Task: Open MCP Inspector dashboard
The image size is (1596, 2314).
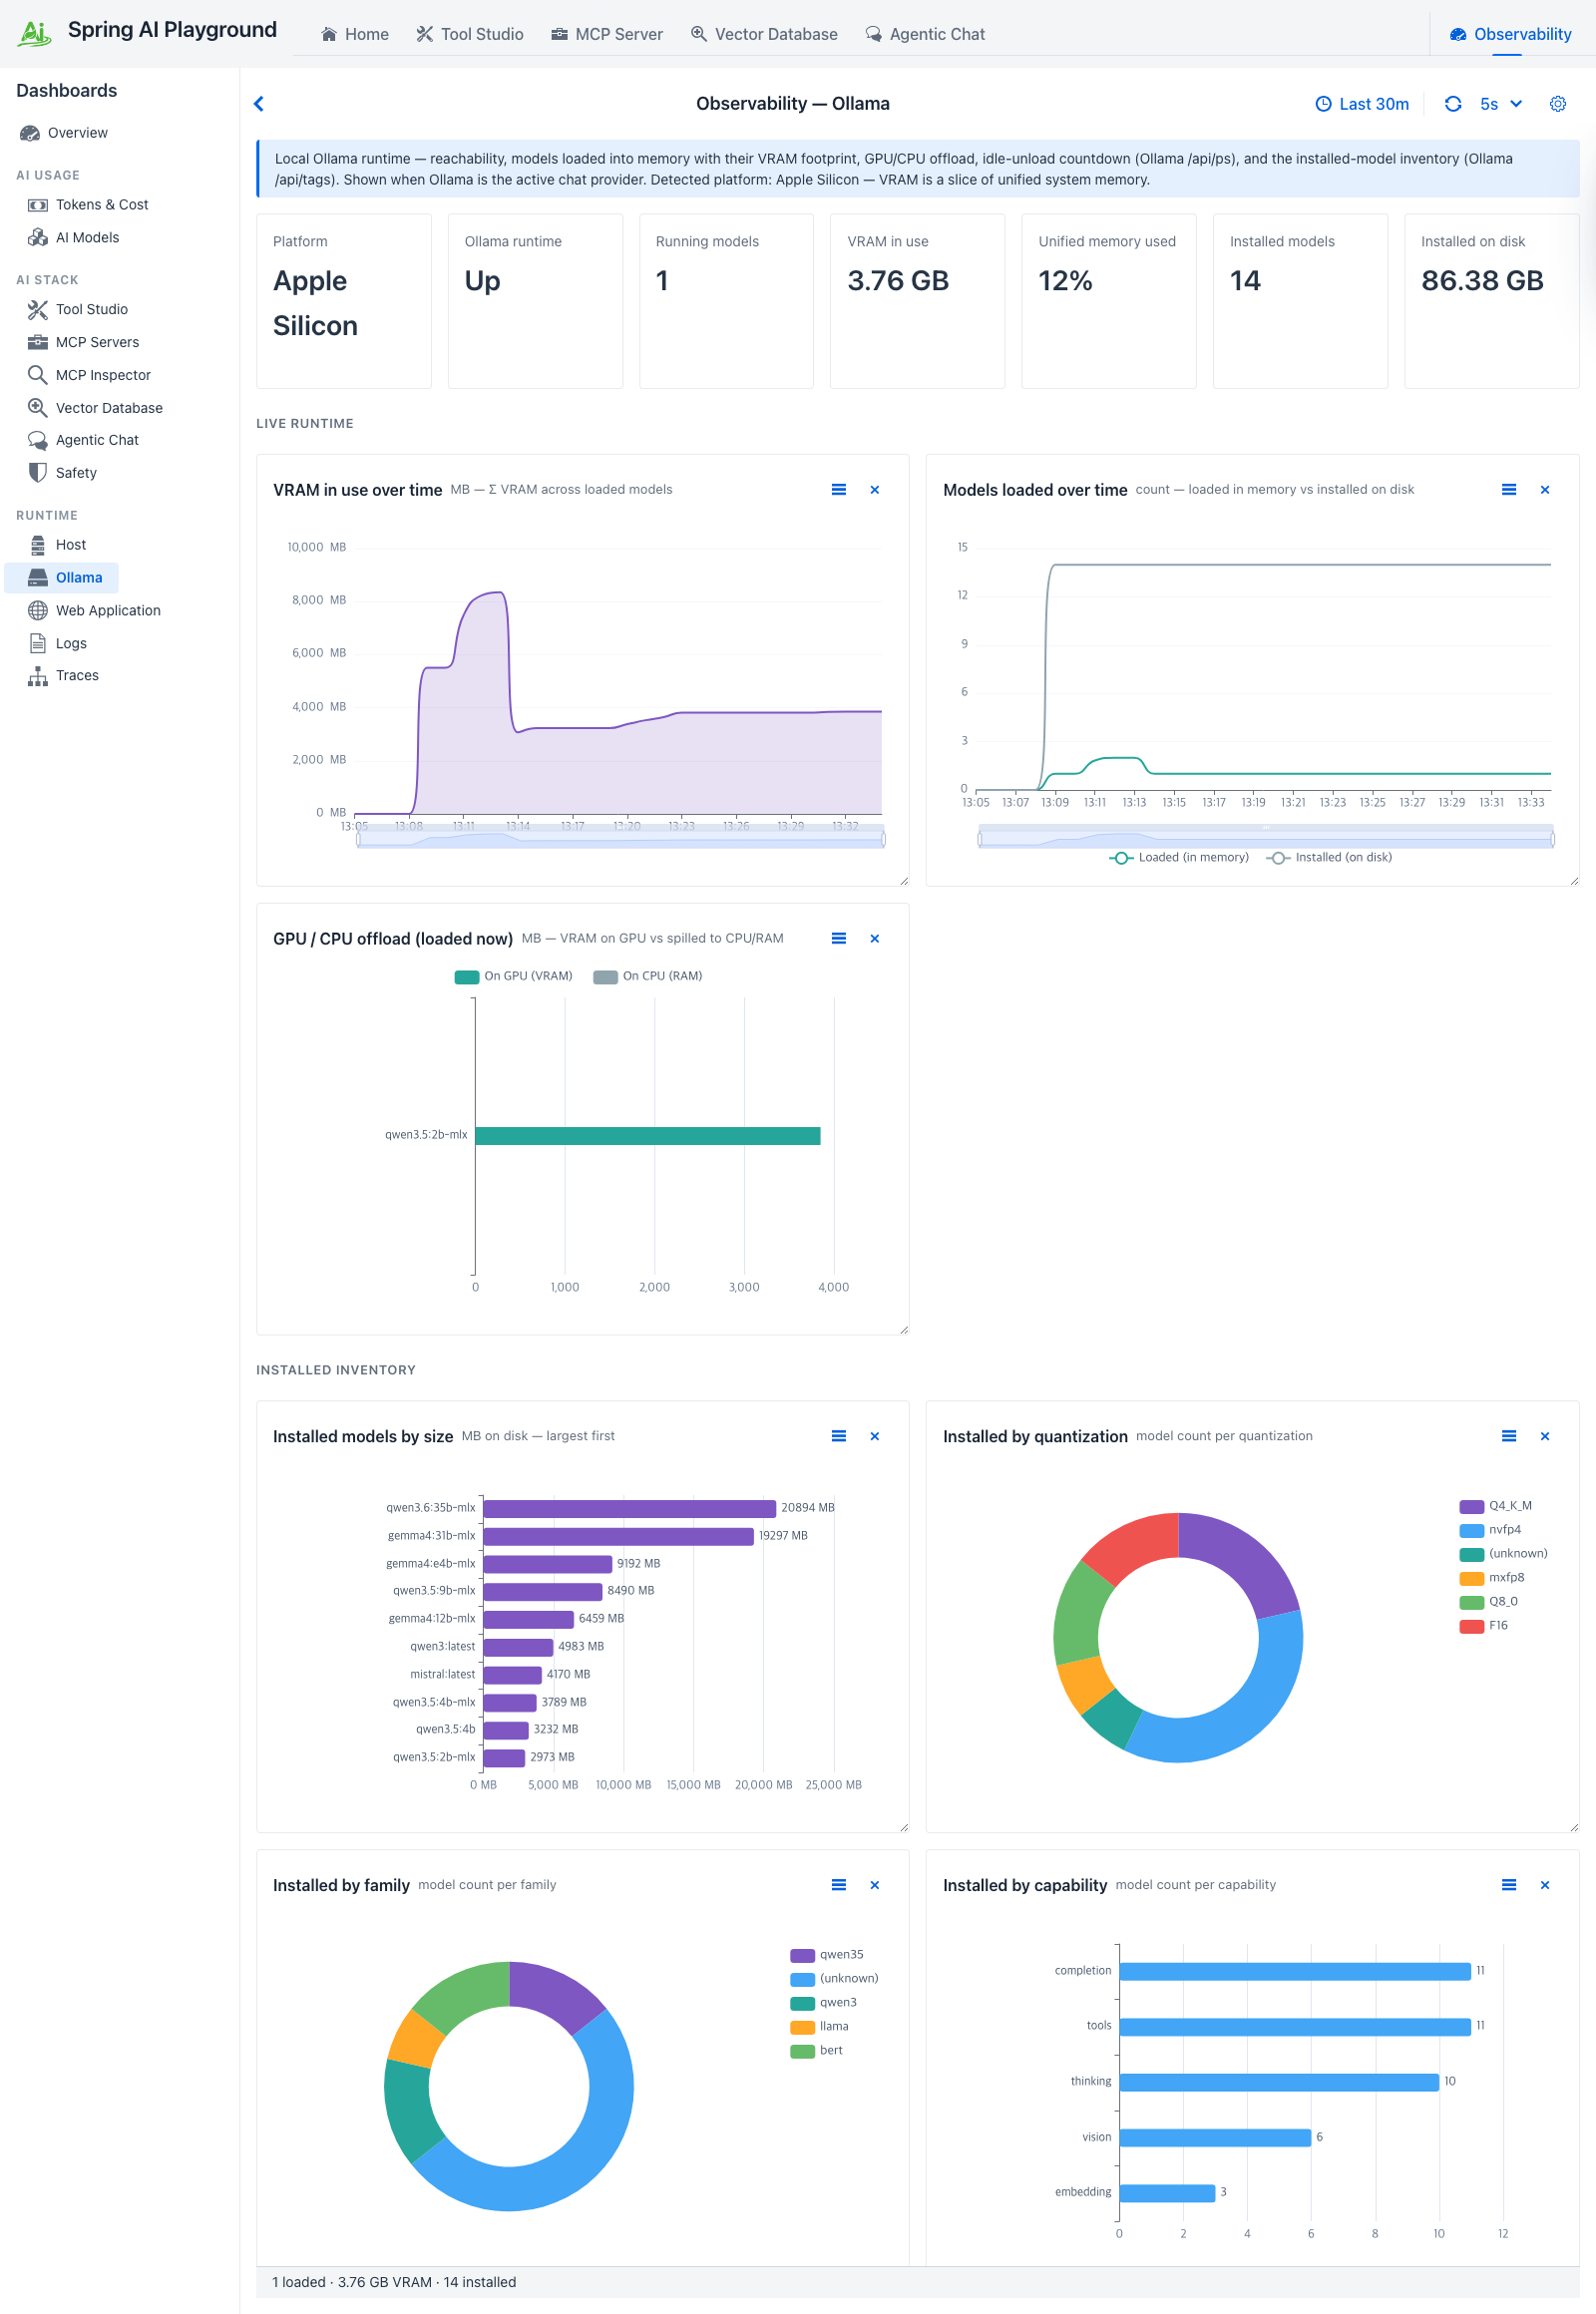Action: tap(89, 376)
